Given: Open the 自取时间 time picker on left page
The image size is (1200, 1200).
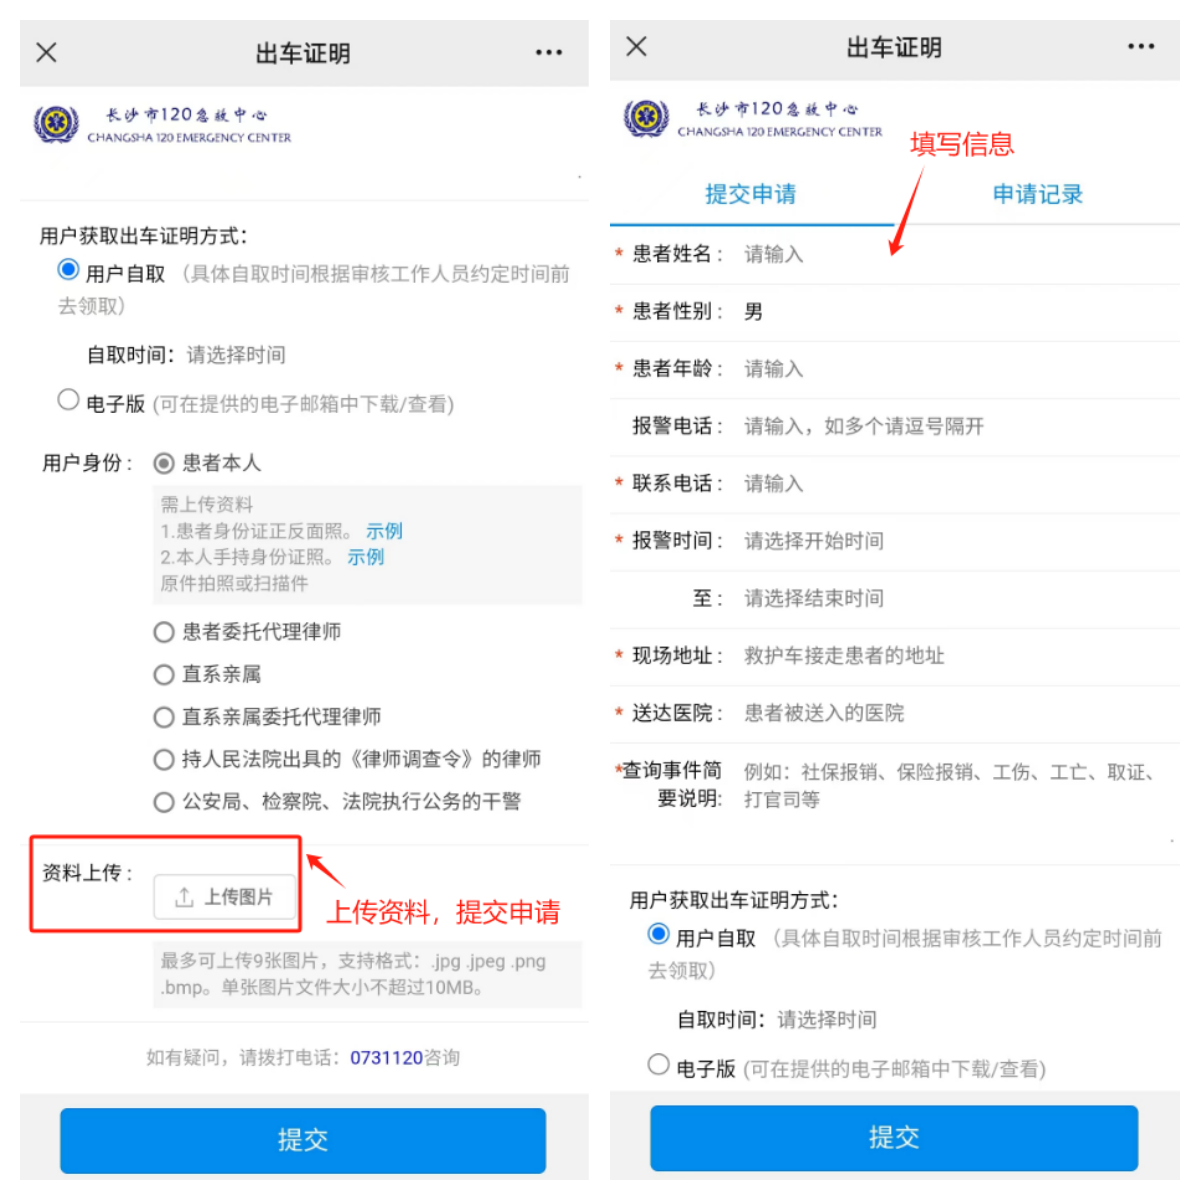Looking at the screenshot, I should pyautogui.click(x=236, y=355).
